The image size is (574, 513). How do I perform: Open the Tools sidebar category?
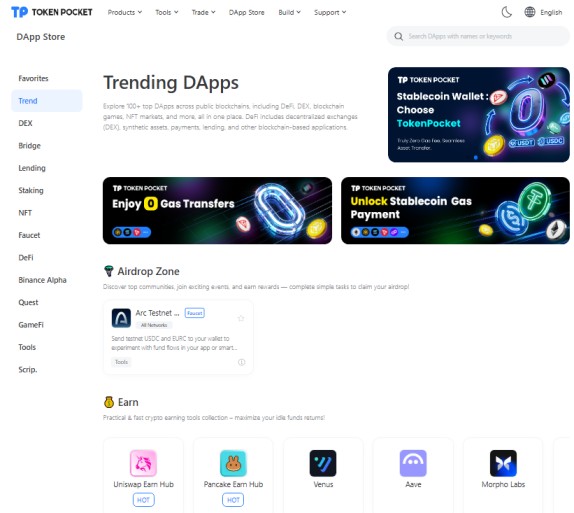pos(27,347)
